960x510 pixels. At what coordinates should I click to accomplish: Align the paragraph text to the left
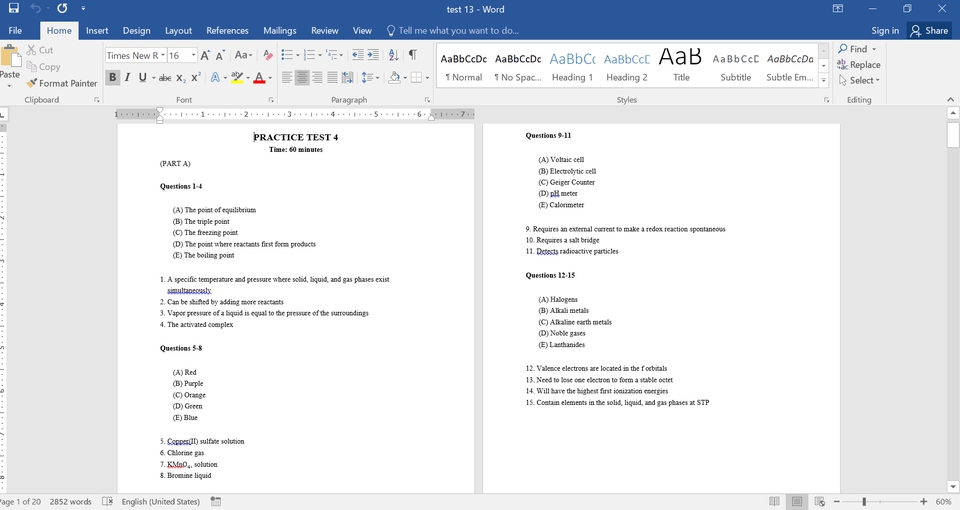287,78
